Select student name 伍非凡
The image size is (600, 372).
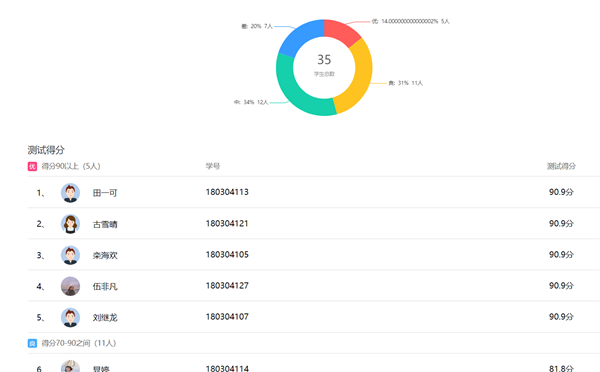click(105, 286)
